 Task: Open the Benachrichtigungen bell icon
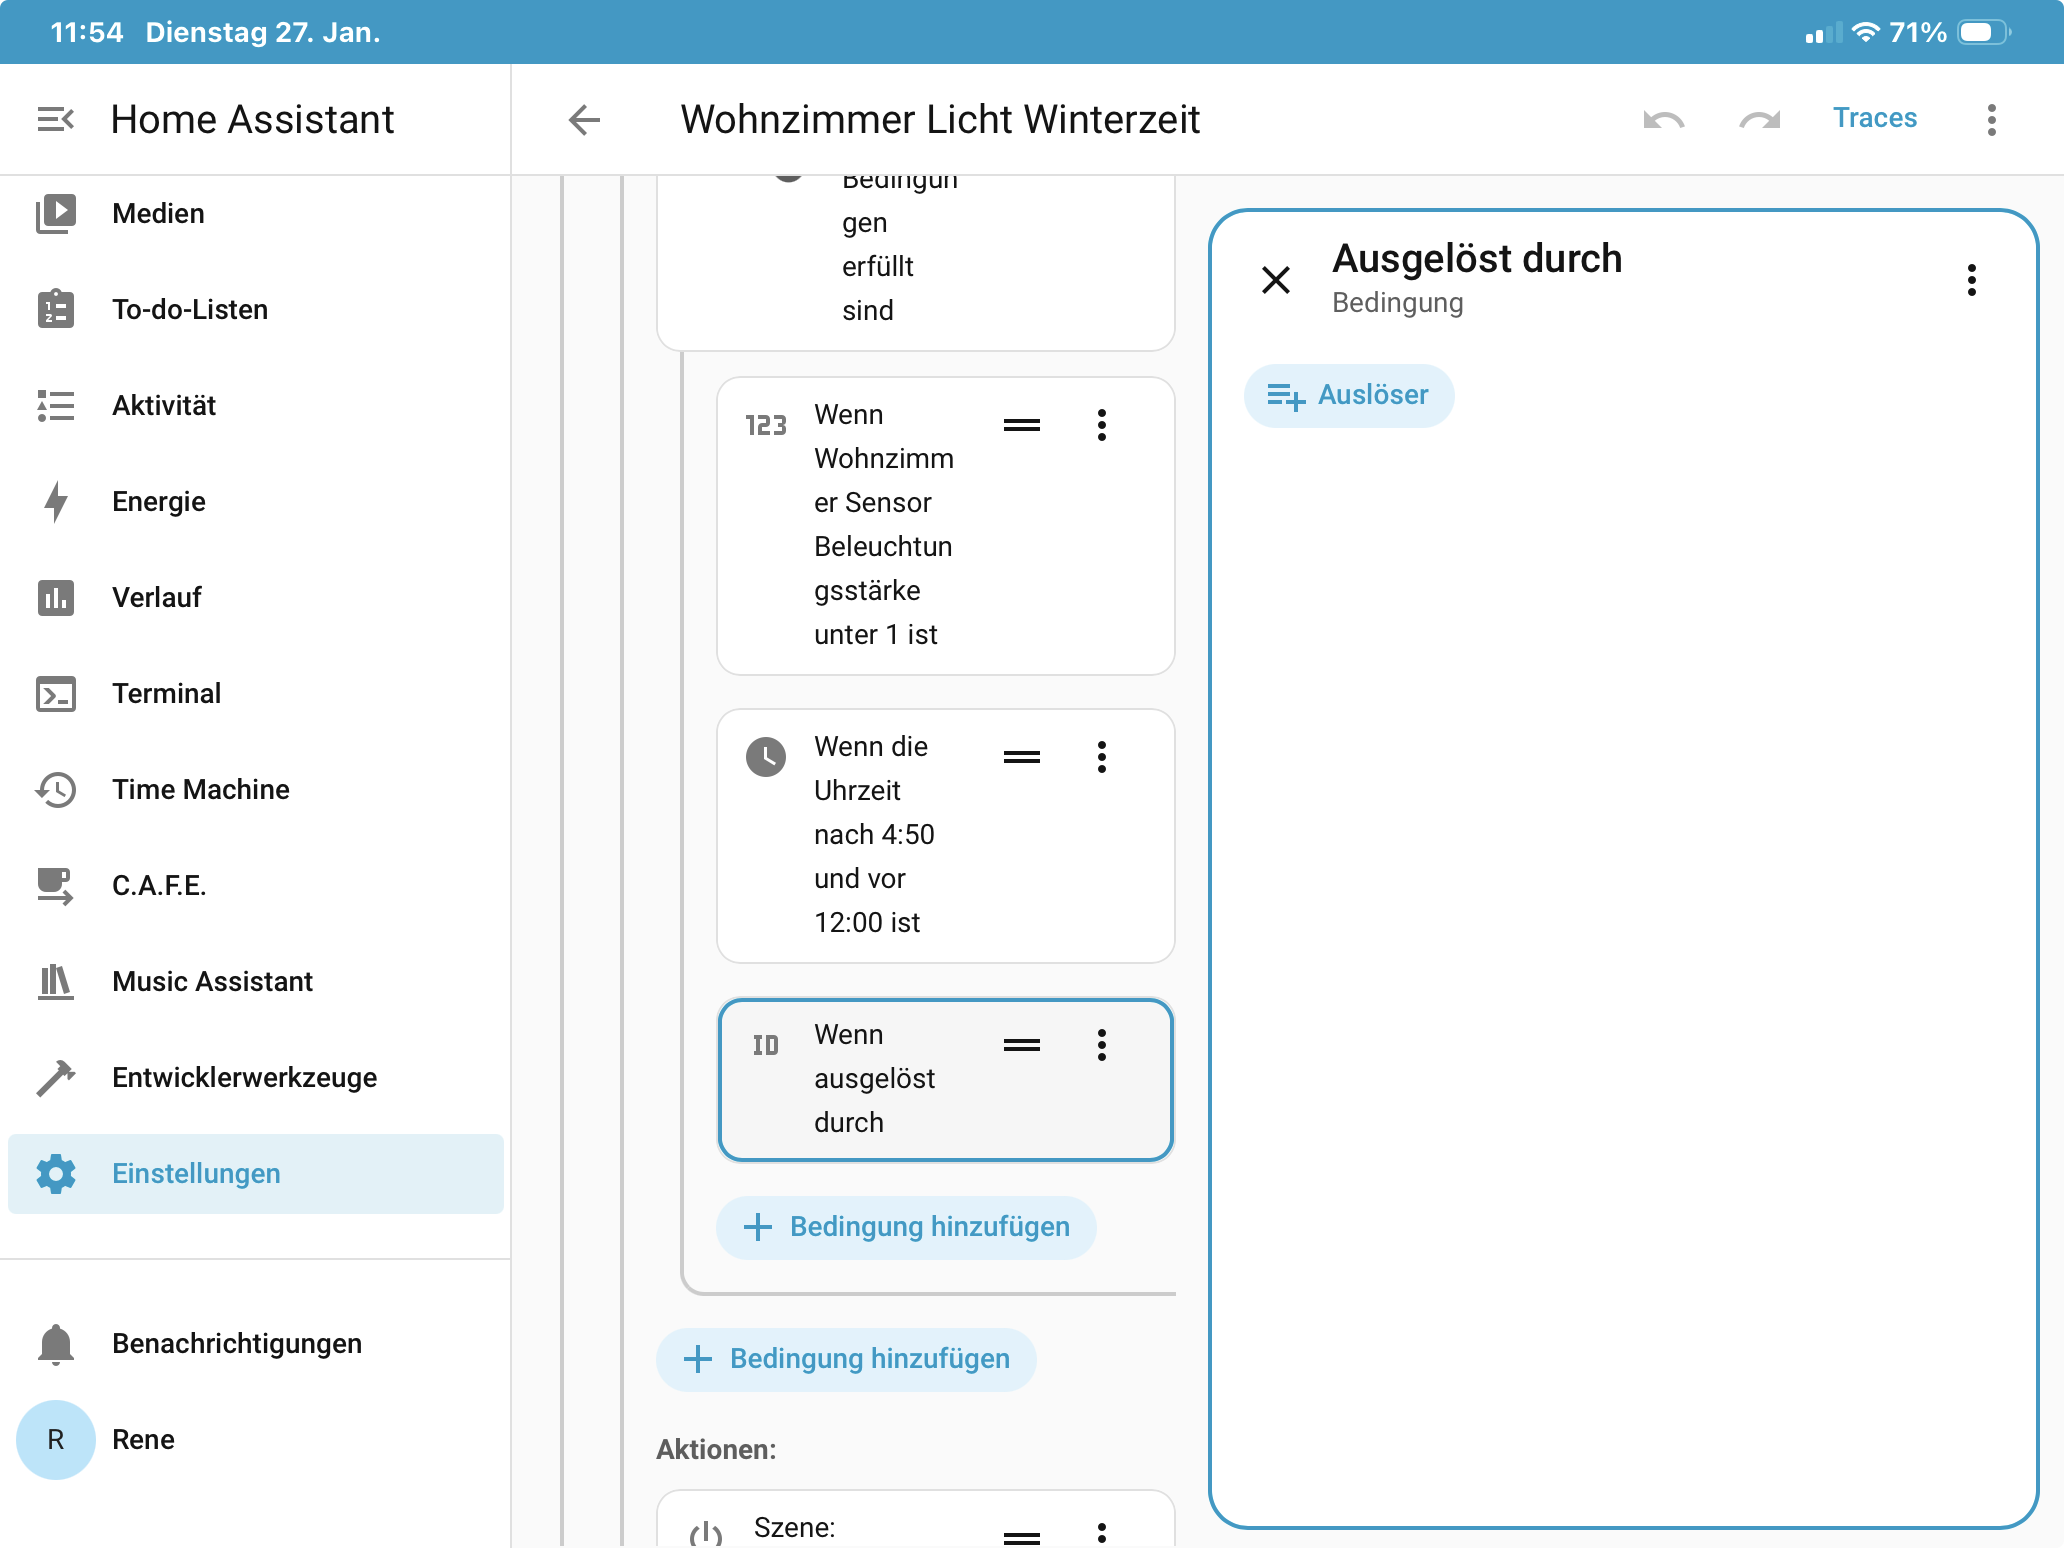coord(56,1344)
